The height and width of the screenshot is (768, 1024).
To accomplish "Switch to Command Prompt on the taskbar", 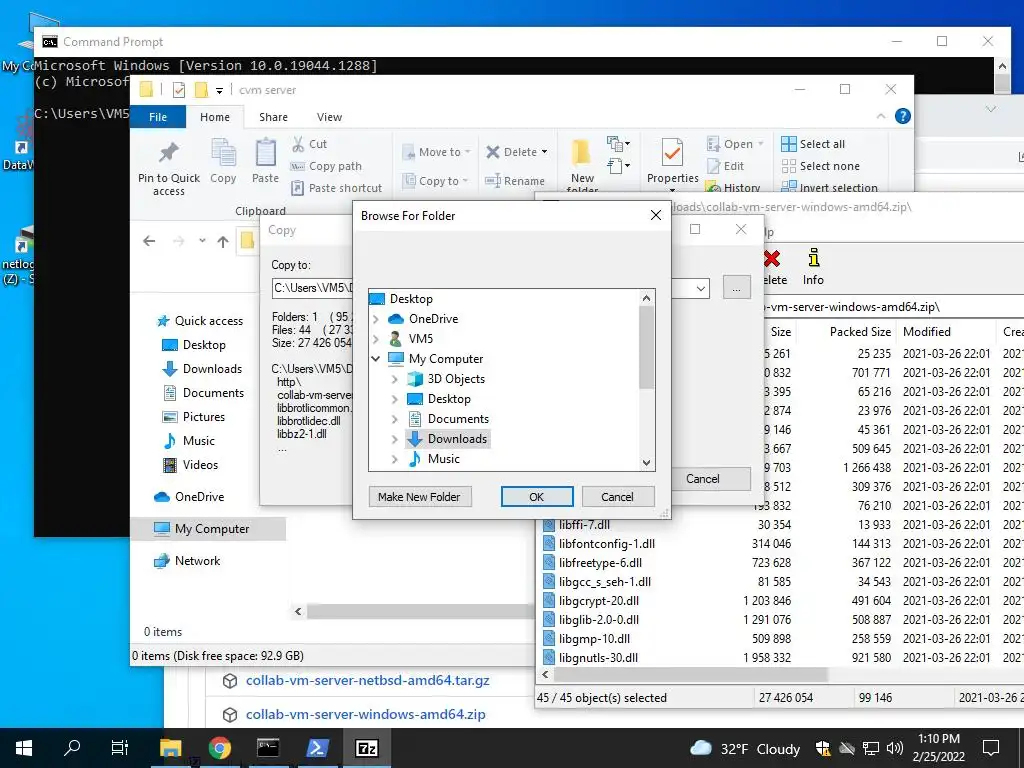I will click(x=268, y=748).
